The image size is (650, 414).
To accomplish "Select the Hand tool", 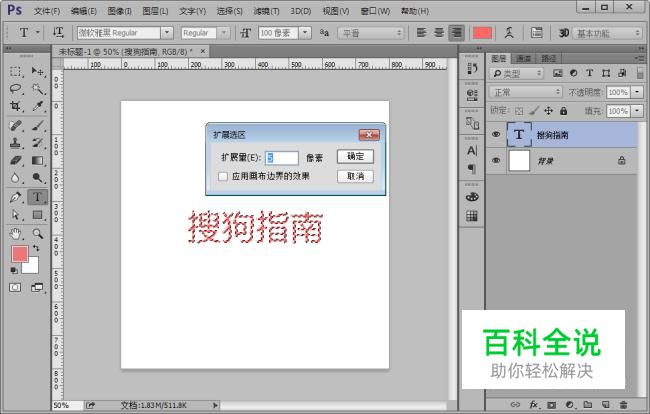I will click(15, 234).
